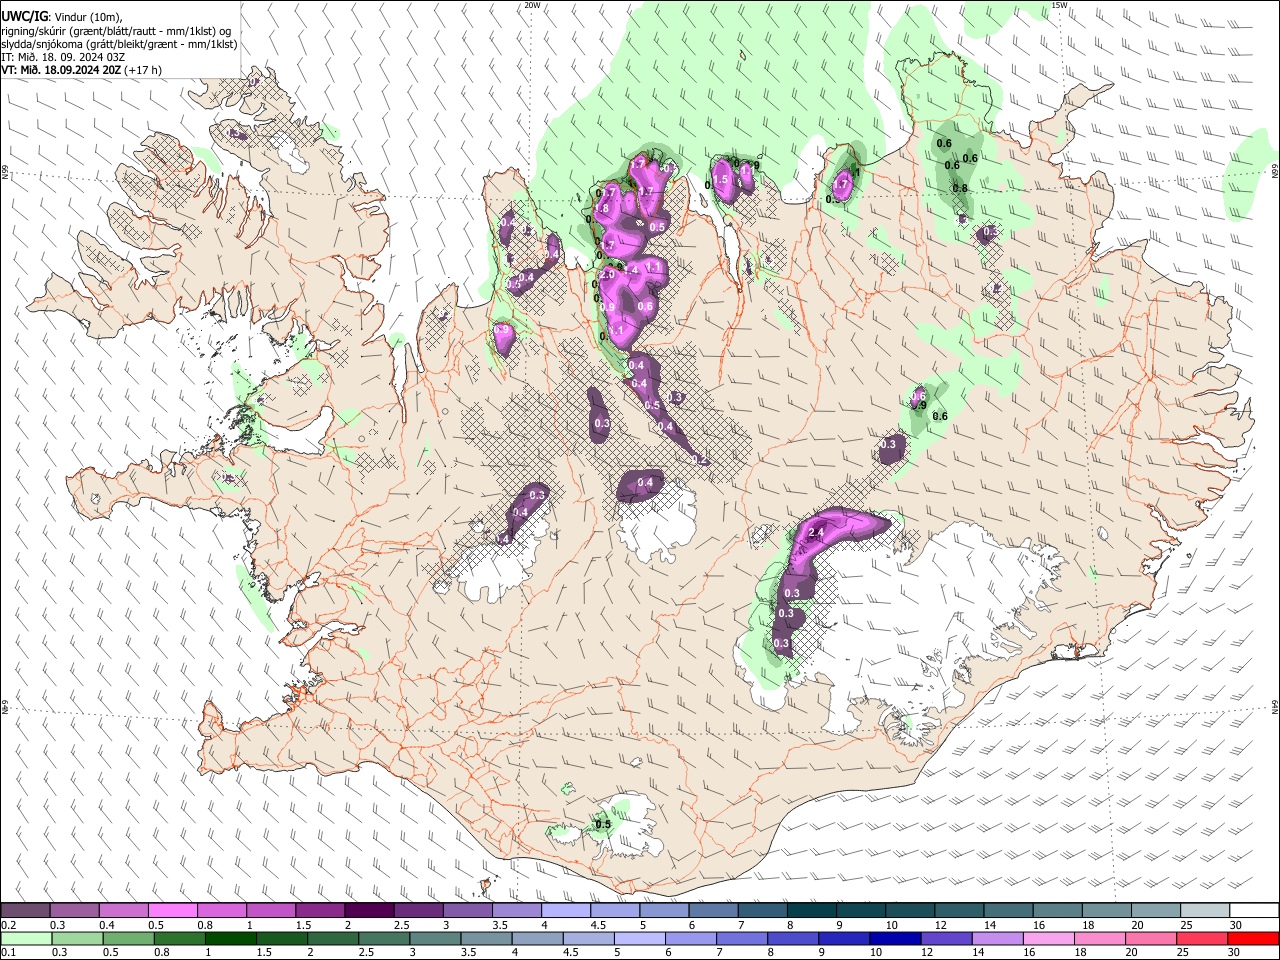Click the '20W' longitude label
1280x960 pixels.
click(x=532, y=5)
